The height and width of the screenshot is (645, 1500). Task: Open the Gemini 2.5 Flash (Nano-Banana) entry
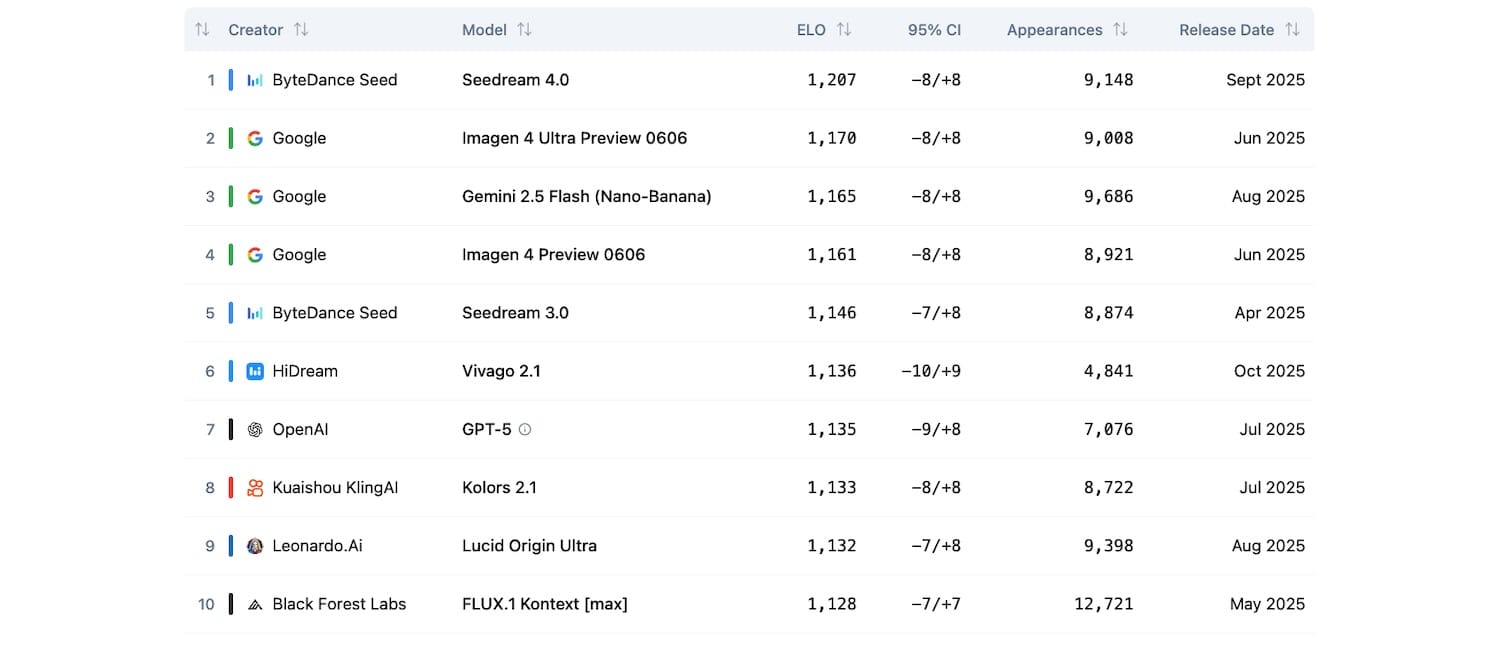pyautogui.click(x=586, y=196)
